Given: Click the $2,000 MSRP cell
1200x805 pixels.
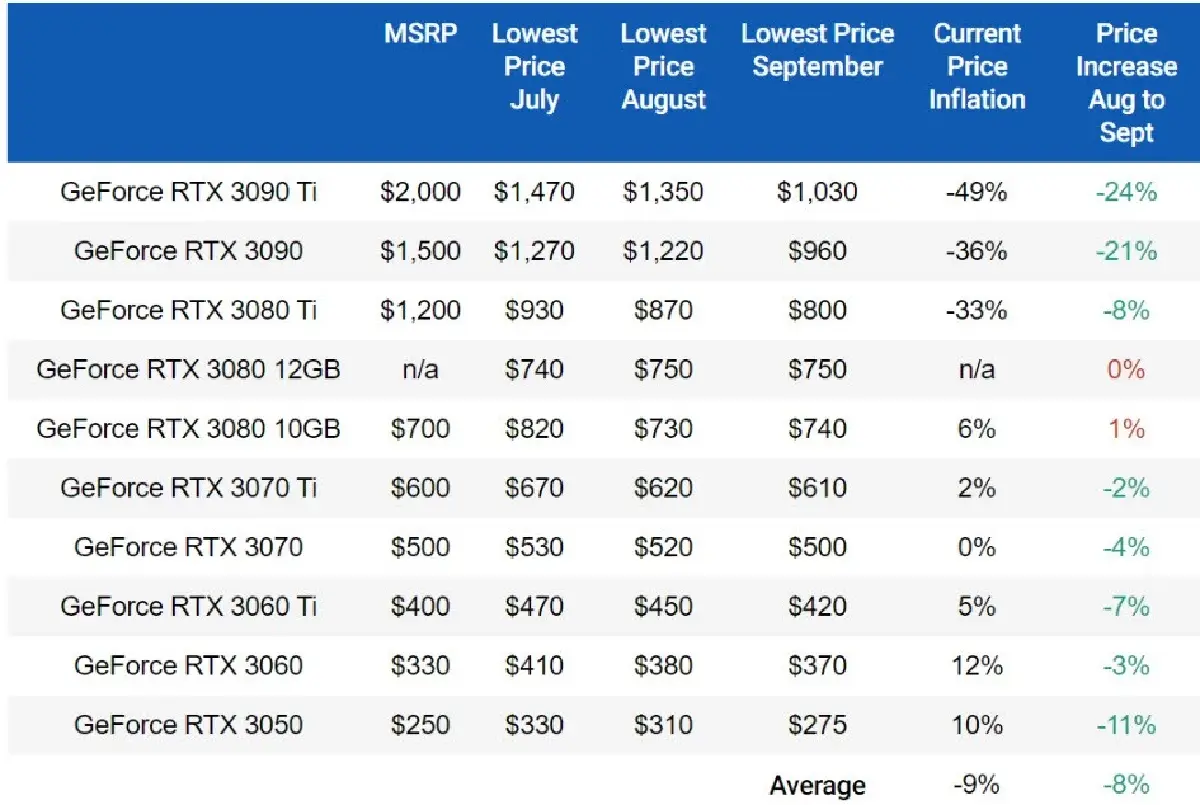Looking at the screenshot, I should pyautogui.click(x=420, y=191).
